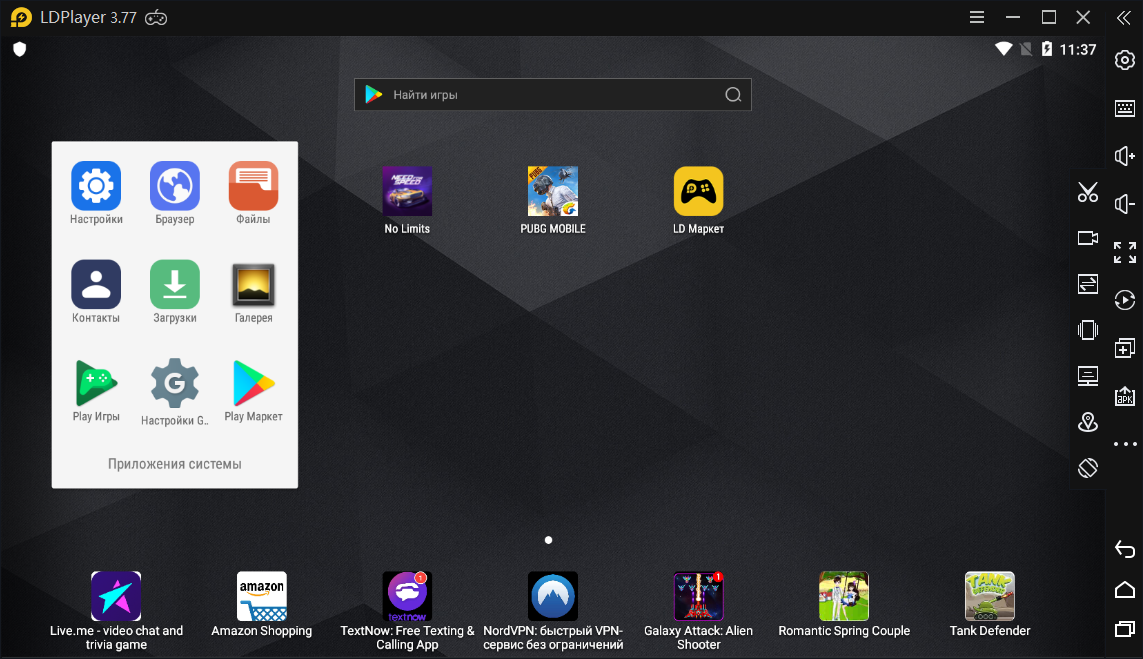The width and height of the screenshot is (1143, 659).
Task: Activate the shake device tool
Action: 1088,330
